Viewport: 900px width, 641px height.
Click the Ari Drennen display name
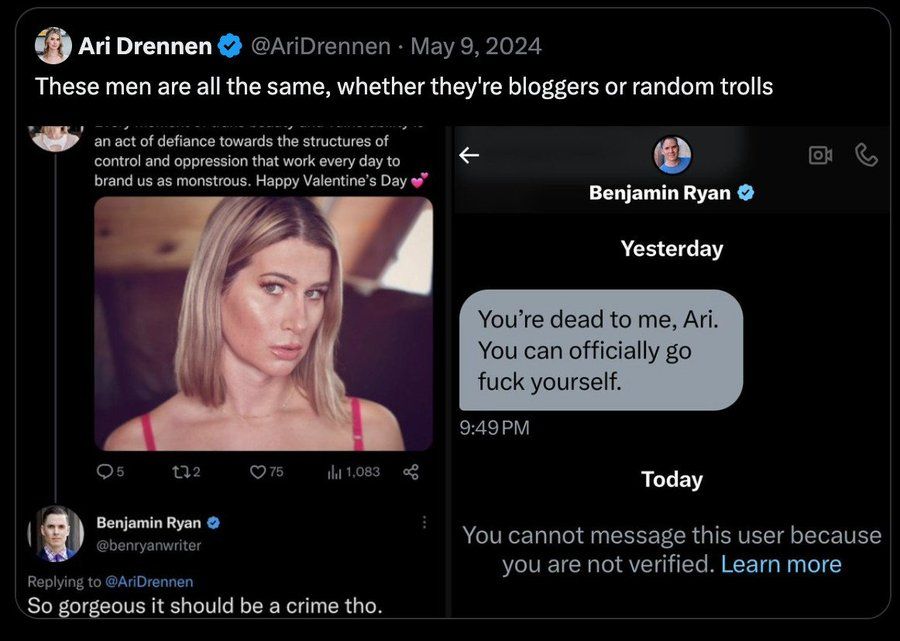point(145,46)
